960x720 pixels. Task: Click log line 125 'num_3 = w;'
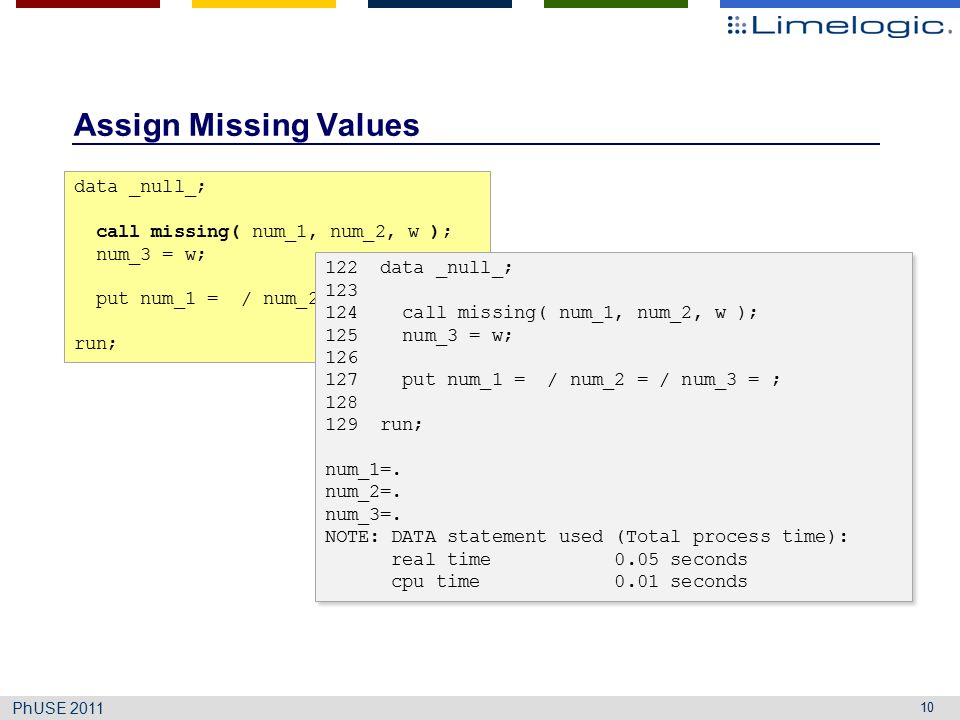(419, 336)
